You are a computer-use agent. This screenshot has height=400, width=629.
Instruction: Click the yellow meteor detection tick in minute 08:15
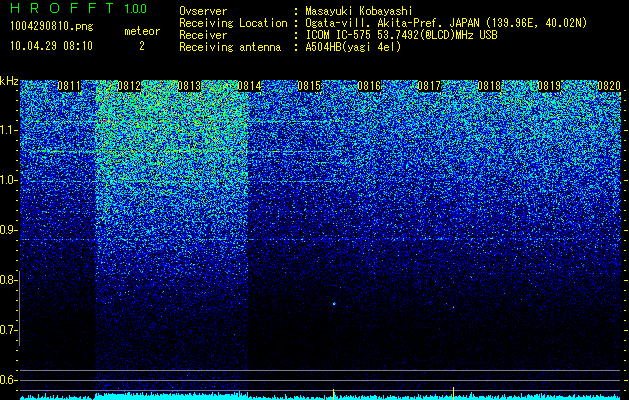pos(333,394)
